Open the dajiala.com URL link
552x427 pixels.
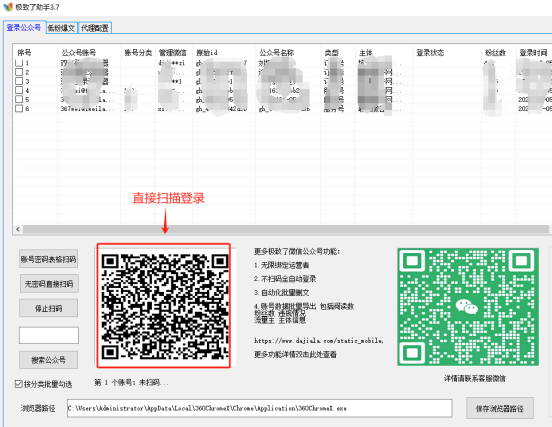coord(319,341)
